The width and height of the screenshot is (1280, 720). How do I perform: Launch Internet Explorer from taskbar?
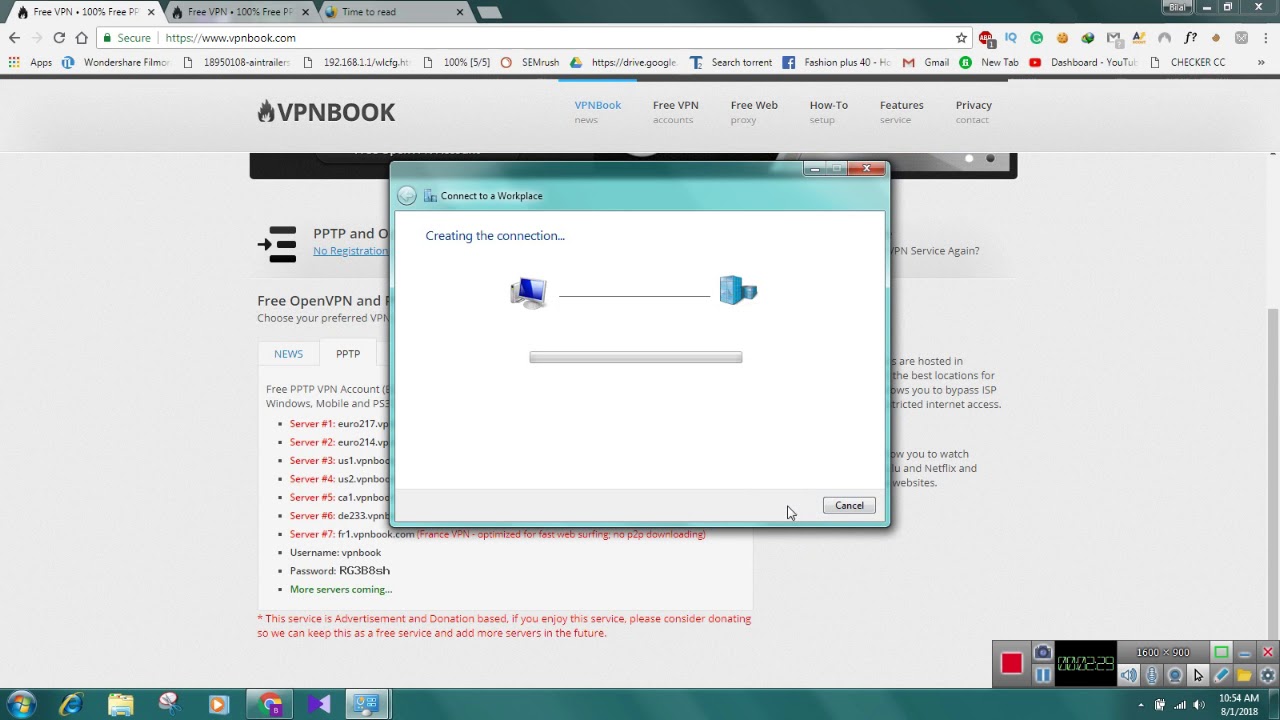(70, 704)
